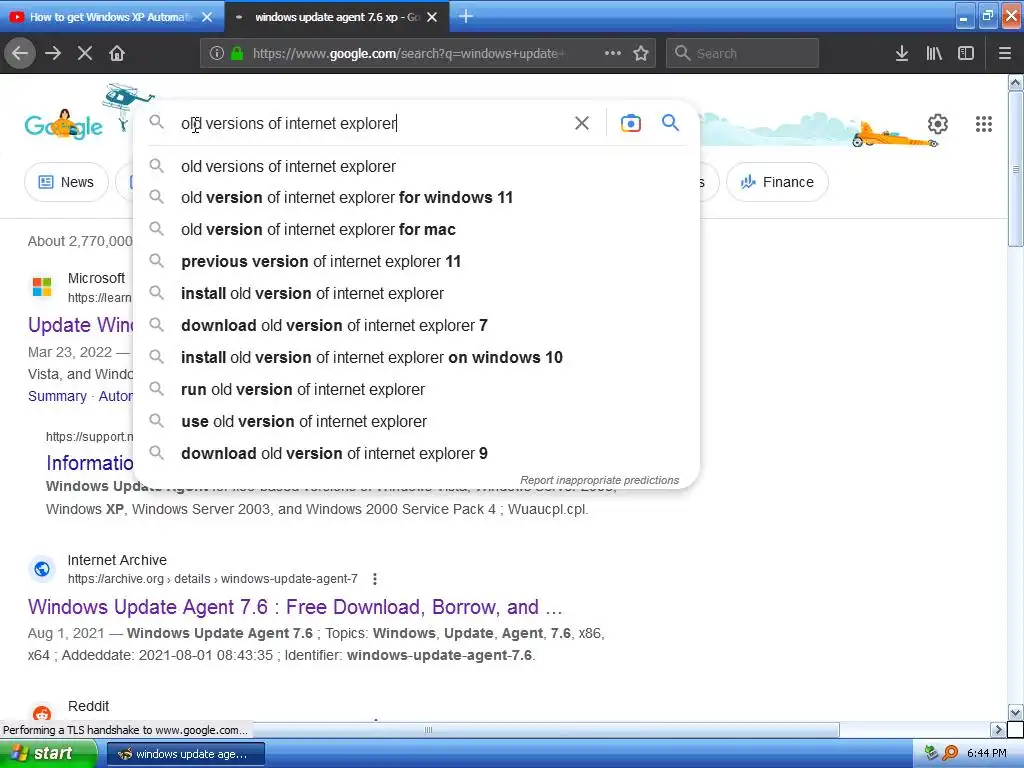Image resolution: width=1024 pixels, height=768 pixels.
Task: Filter results by Finance
Action: tap(777, 182)
